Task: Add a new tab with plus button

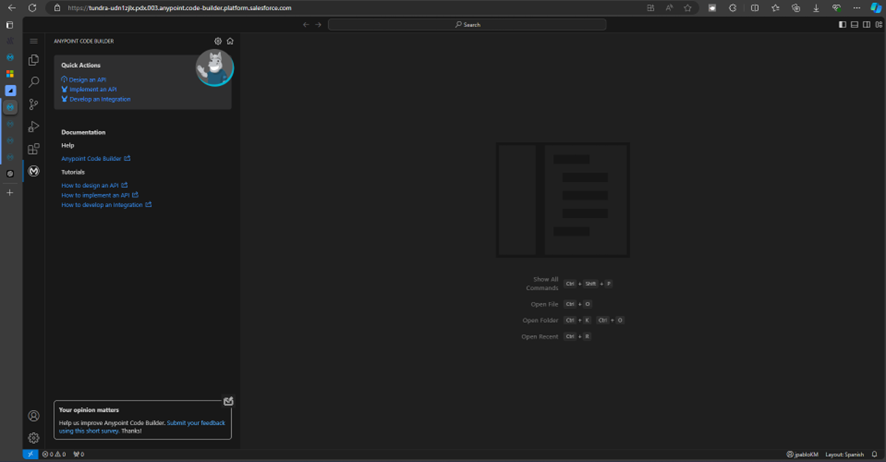Action: (x=10, y=193)
